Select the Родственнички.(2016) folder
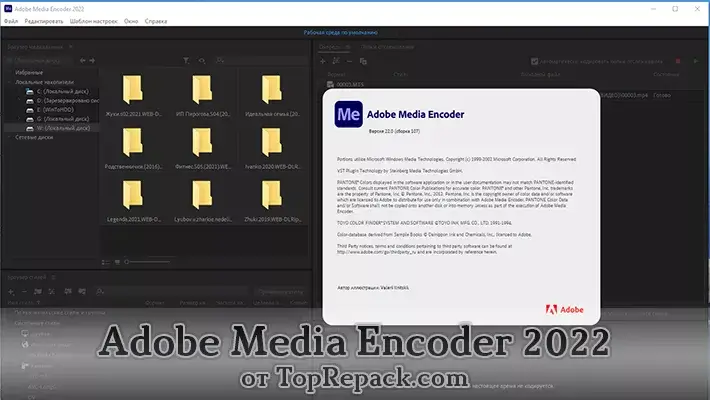 coord(133,148)
